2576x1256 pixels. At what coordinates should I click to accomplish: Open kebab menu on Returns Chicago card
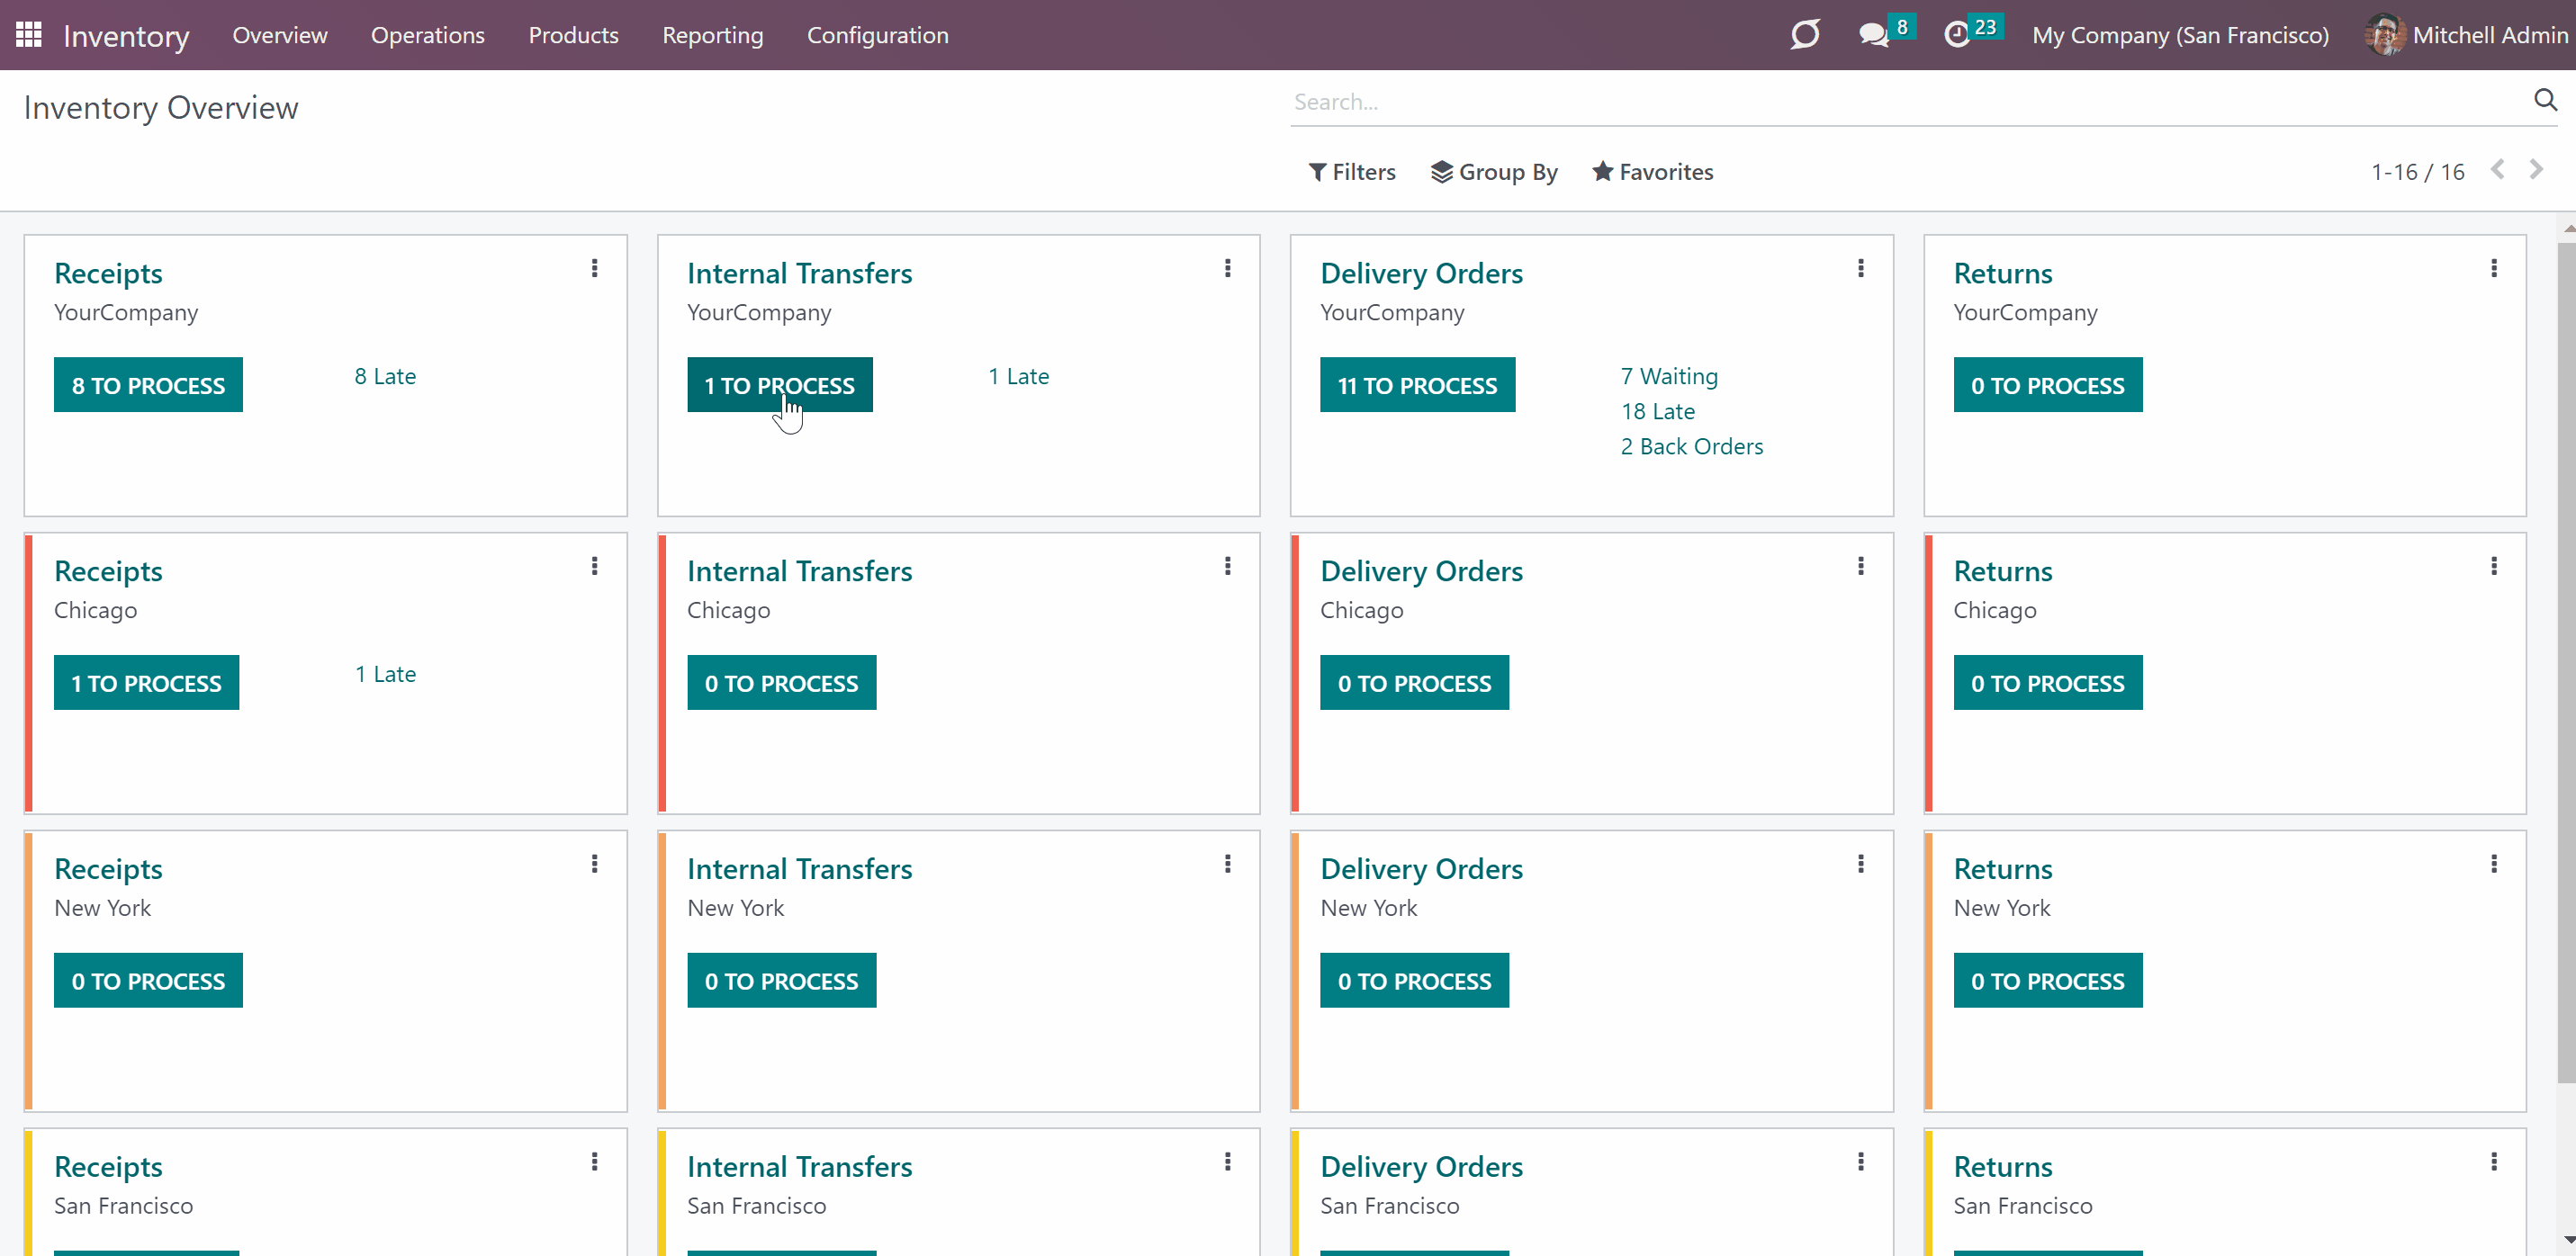[x=2494, y=566]
